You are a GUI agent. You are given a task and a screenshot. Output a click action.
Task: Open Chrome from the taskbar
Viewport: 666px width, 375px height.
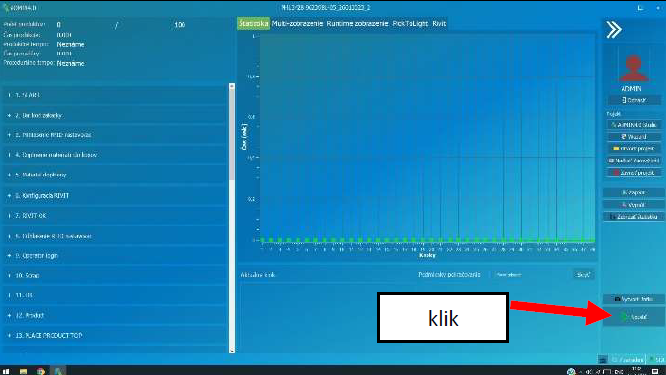tap(41, 371)
